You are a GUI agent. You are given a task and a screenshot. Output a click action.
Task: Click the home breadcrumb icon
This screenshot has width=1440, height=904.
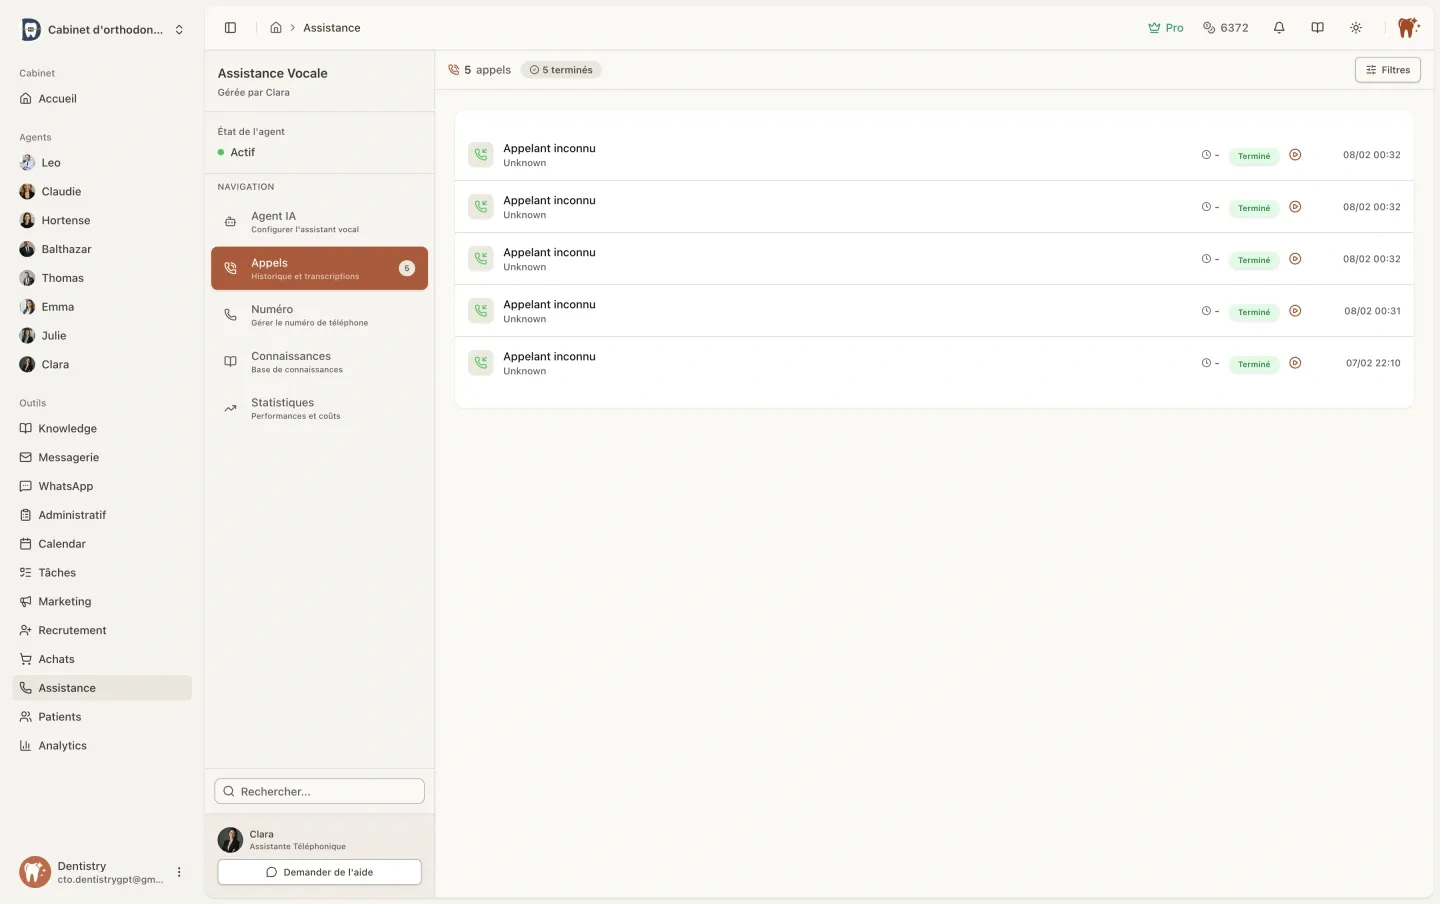(276, 28)
